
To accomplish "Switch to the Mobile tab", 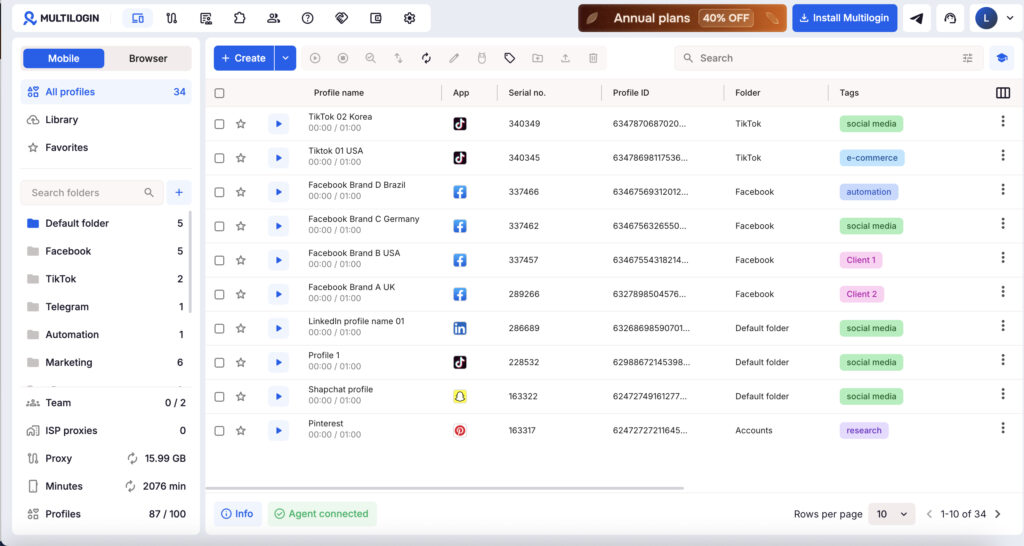I will click(63, 58).
